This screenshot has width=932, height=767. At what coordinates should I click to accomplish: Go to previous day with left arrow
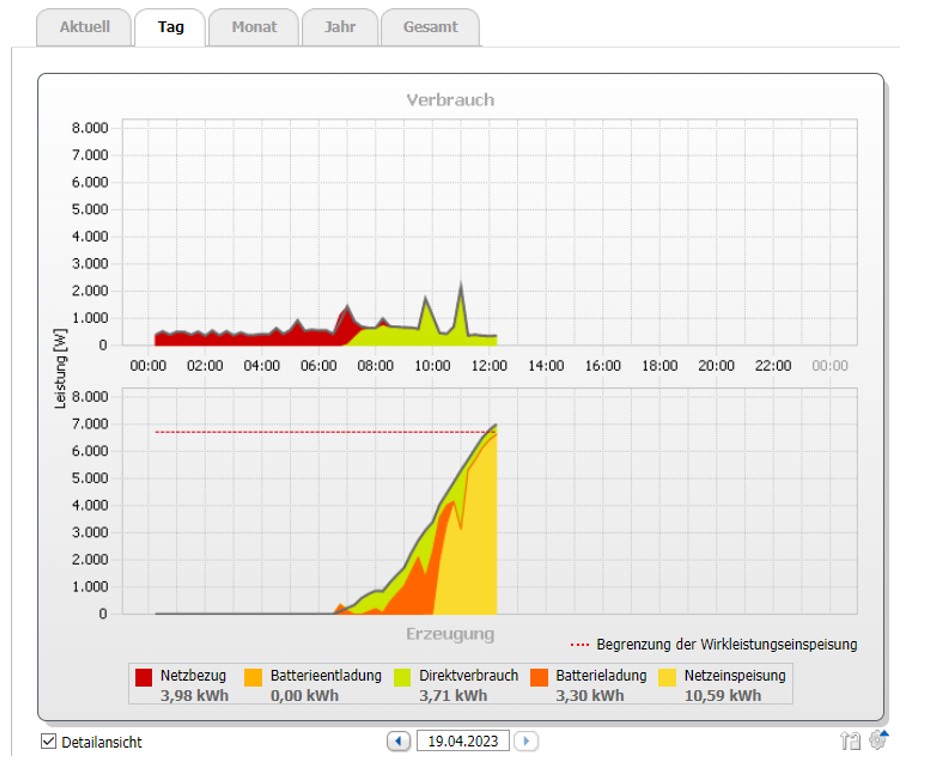(399, 741)
